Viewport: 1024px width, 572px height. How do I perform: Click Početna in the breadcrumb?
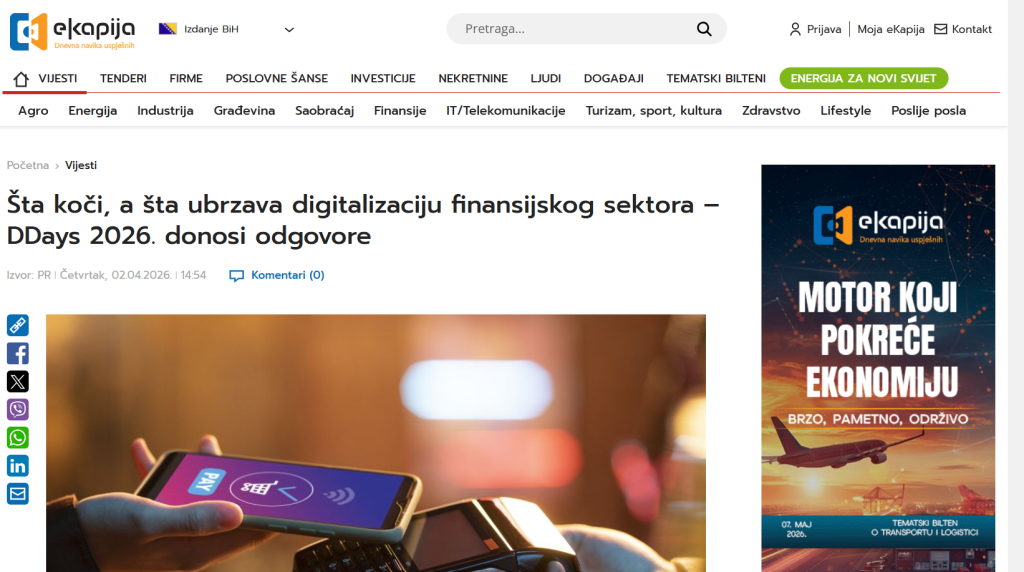click(27, 165)
